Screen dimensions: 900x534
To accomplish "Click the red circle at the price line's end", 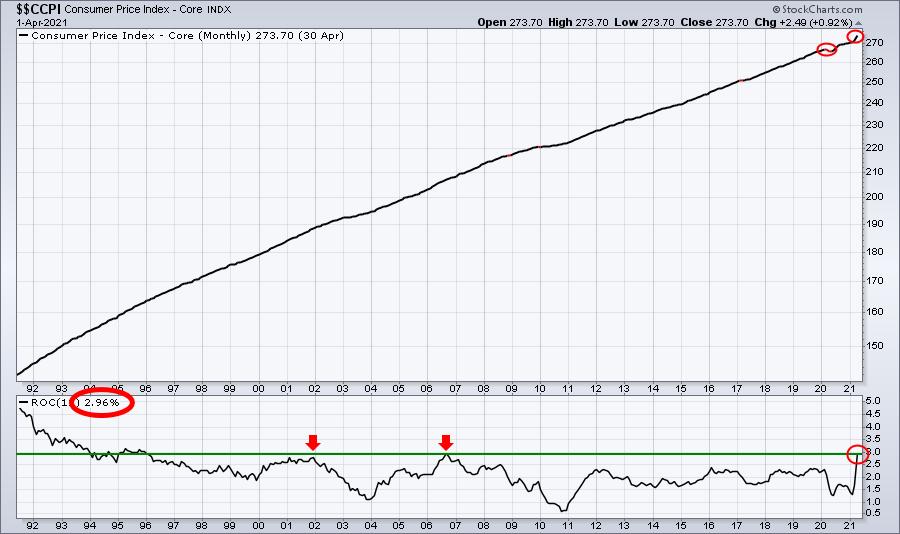I will coord(855,37).
